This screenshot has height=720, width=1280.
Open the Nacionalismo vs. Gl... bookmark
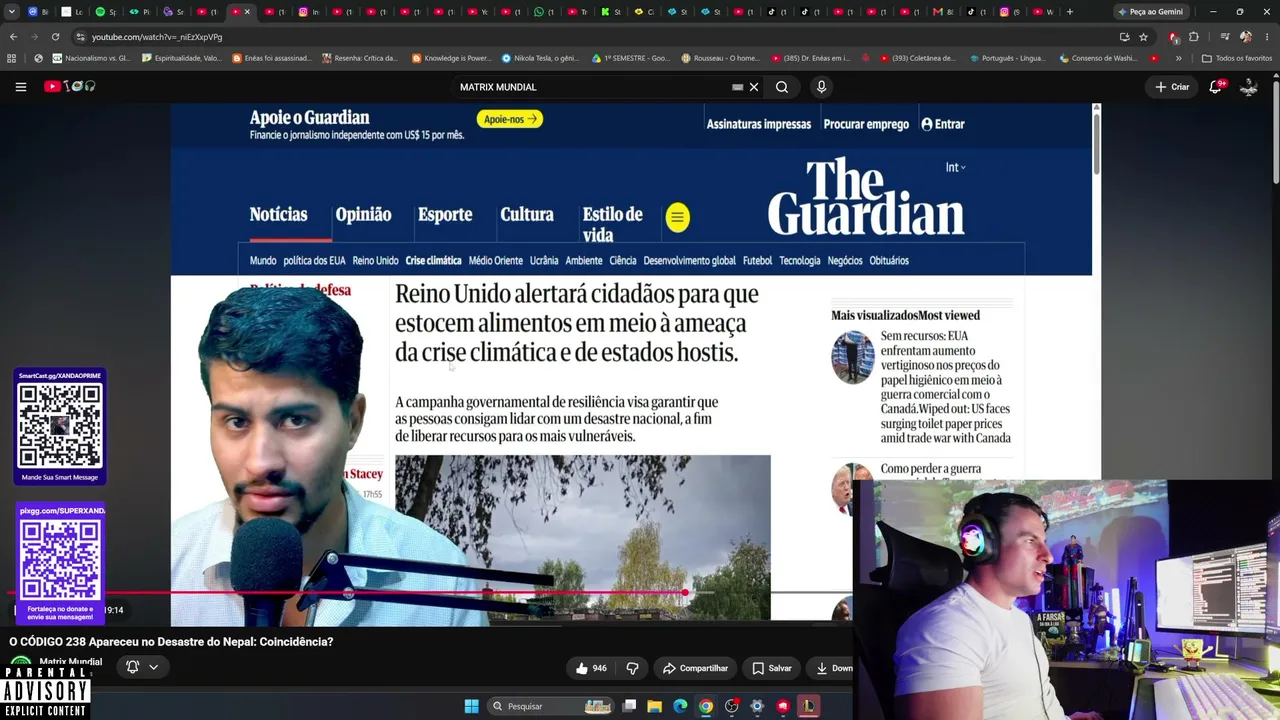pyautogui.click(x=91, y=58)
